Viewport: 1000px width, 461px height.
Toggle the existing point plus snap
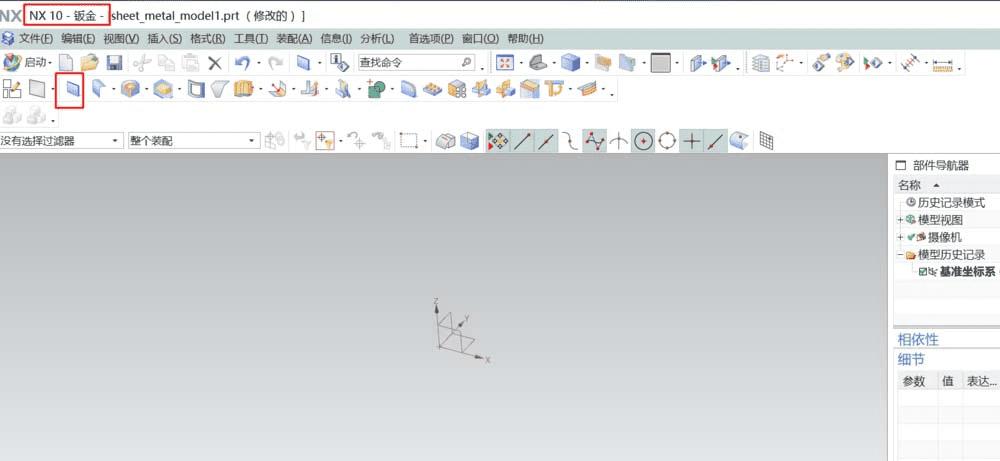(691, 141)
